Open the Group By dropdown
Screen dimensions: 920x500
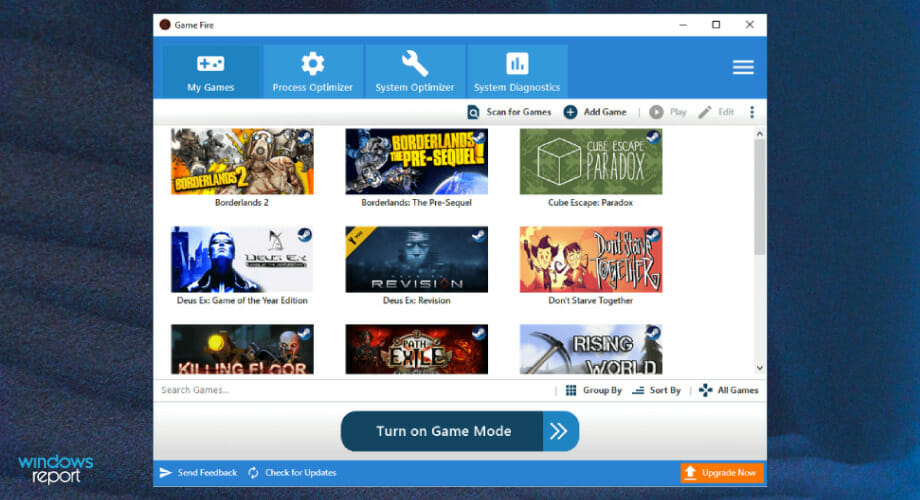[593, 390]
